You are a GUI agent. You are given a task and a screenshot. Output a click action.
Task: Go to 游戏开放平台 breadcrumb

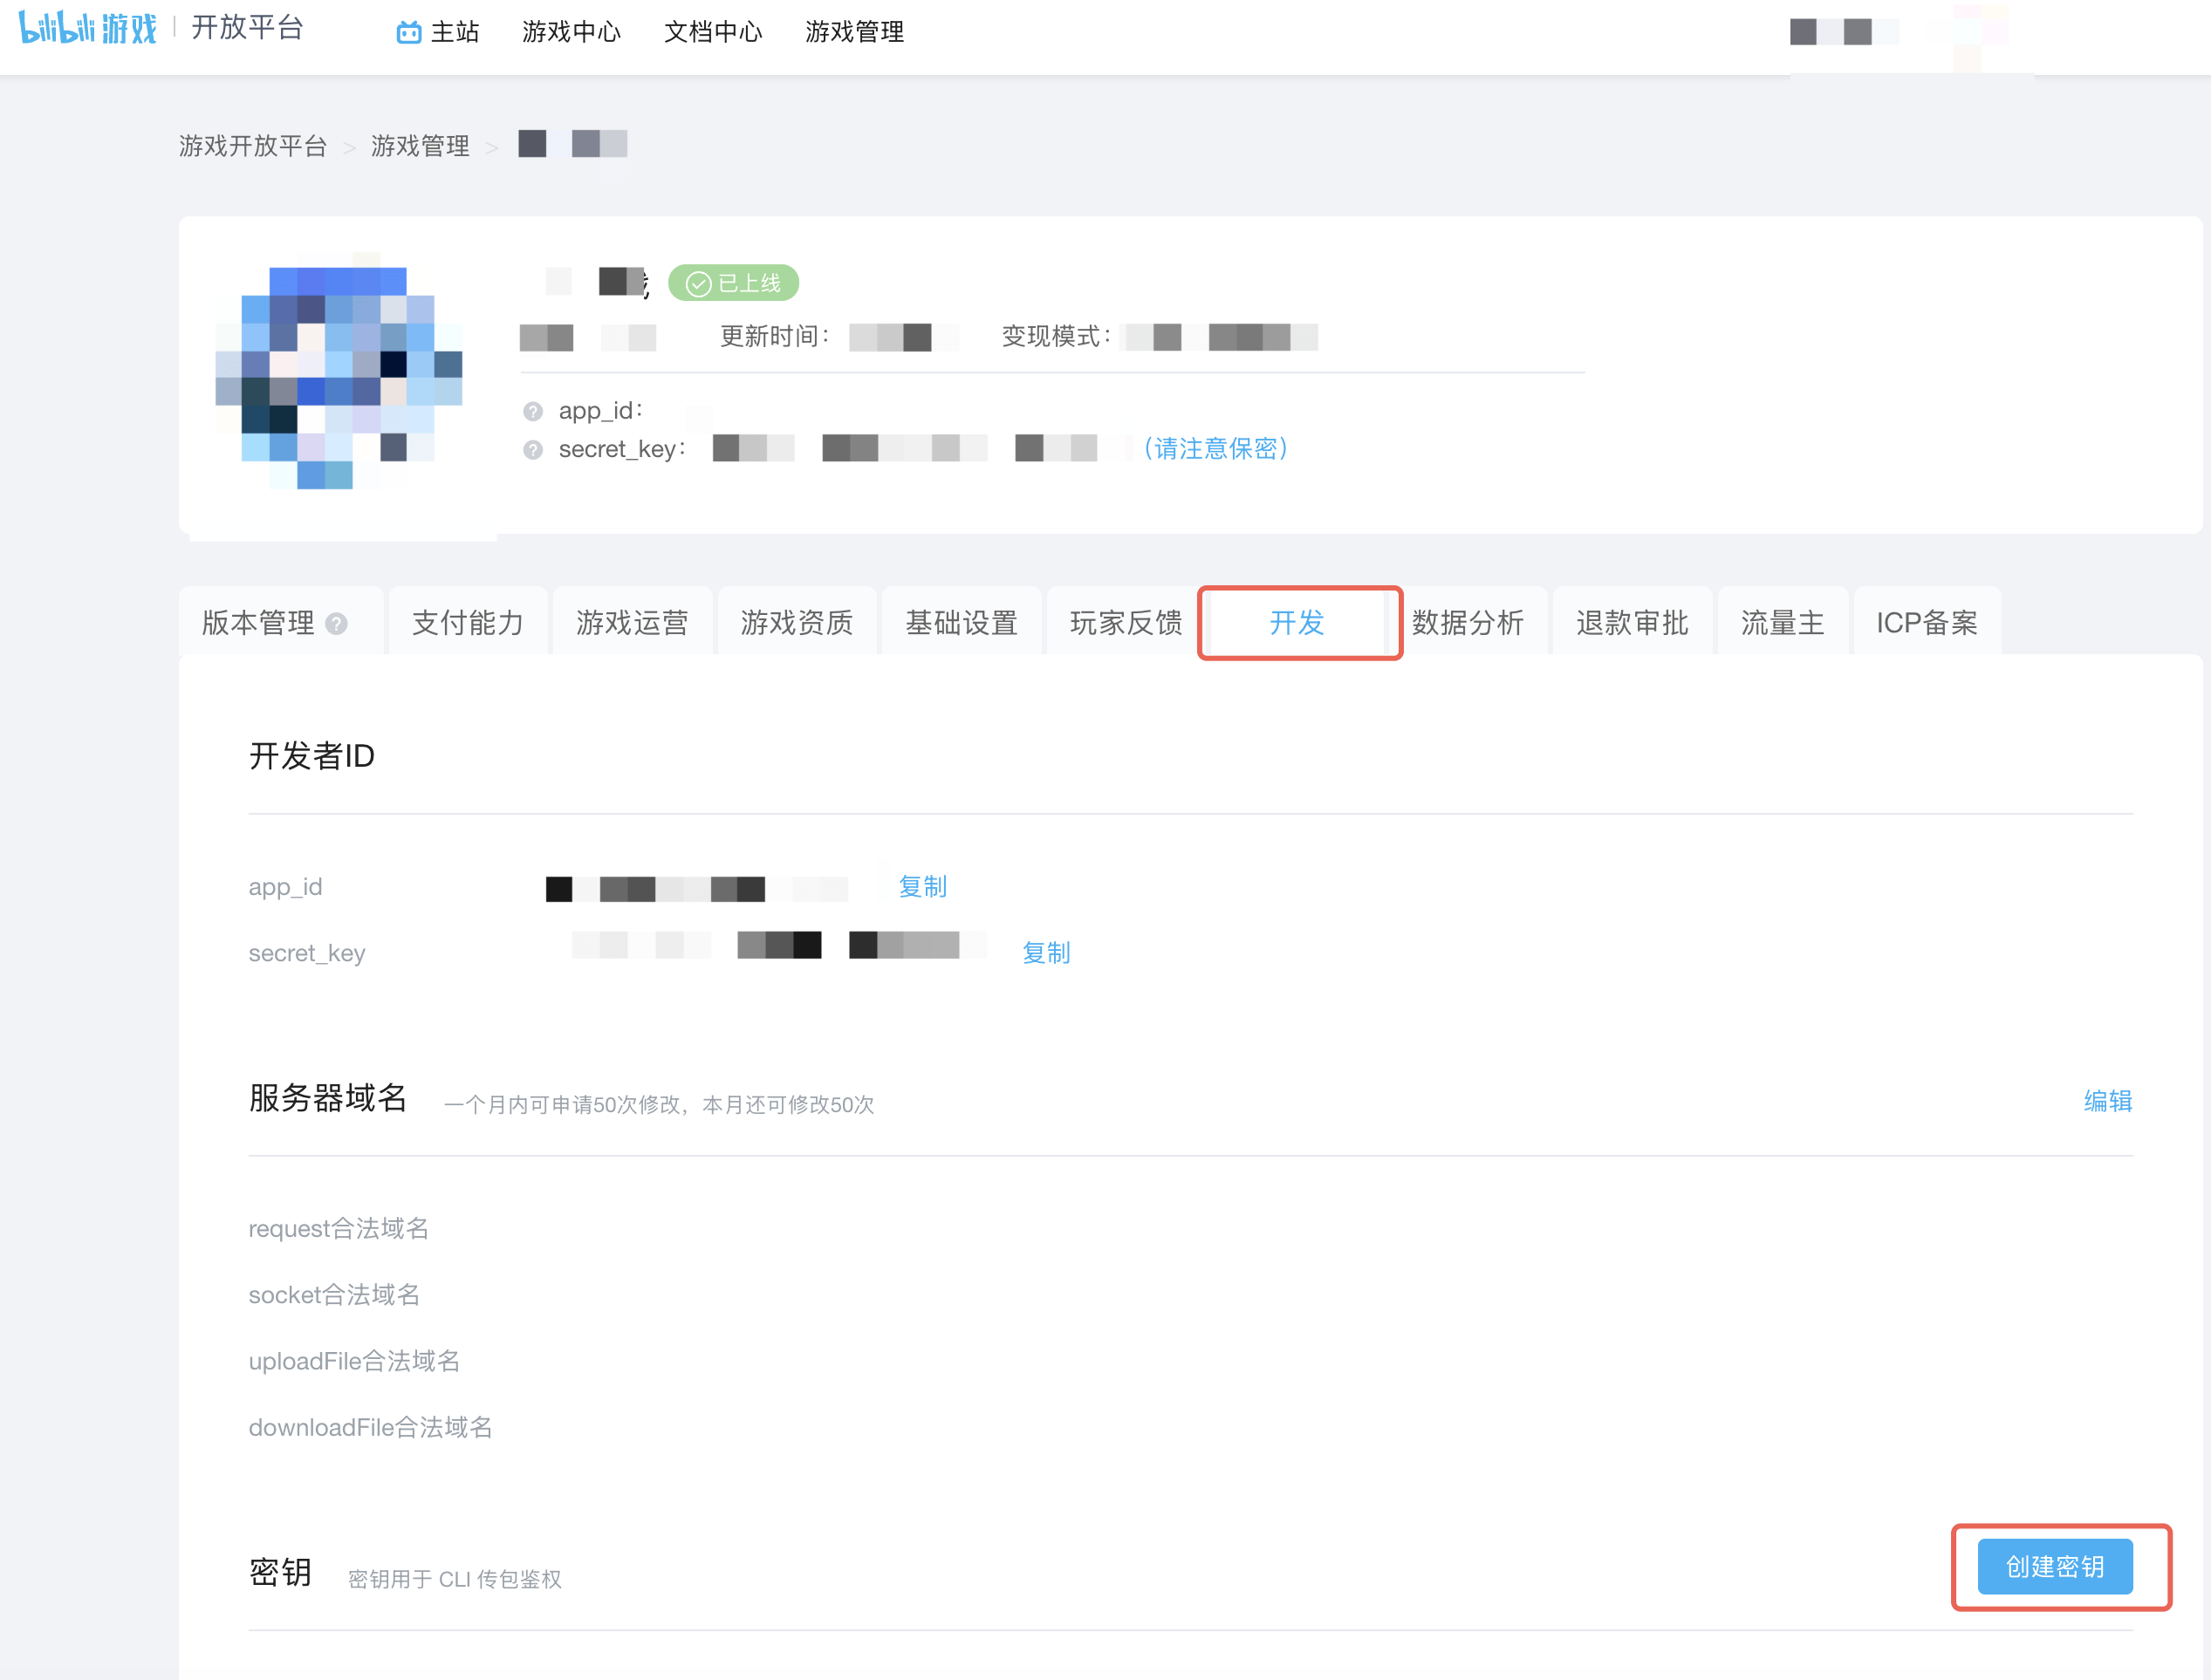[x=253, y=146]
